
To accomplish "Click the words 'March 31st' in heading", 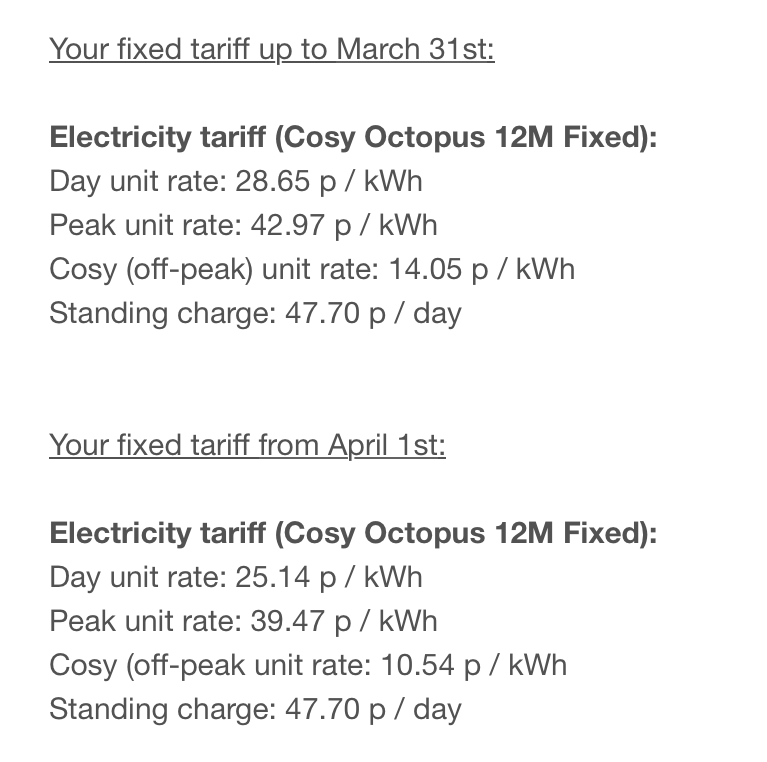I will click(415, 49).
